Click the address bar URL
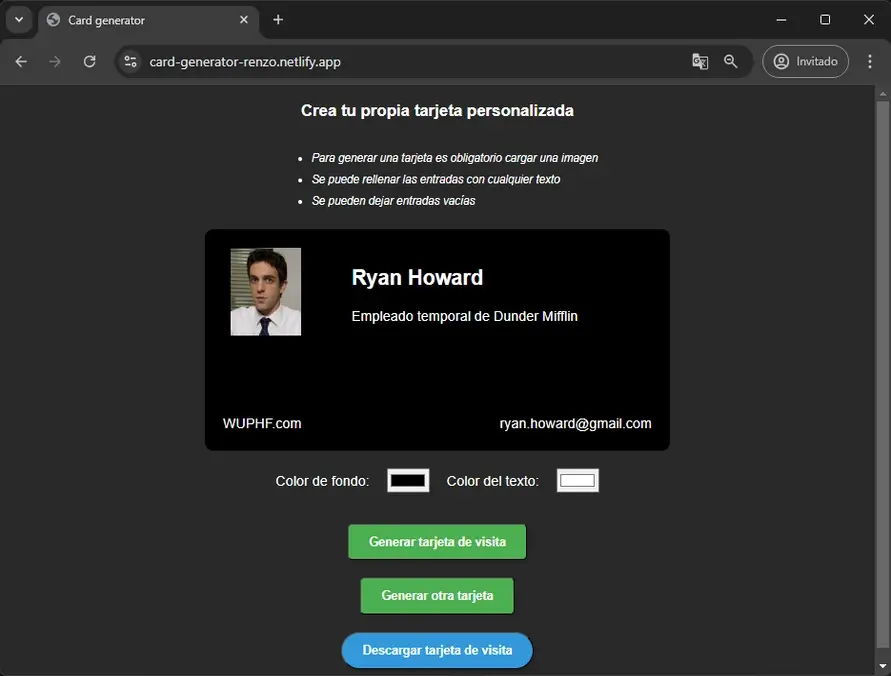Viewport: 891px width, 676px height. [x=245, y=62]
